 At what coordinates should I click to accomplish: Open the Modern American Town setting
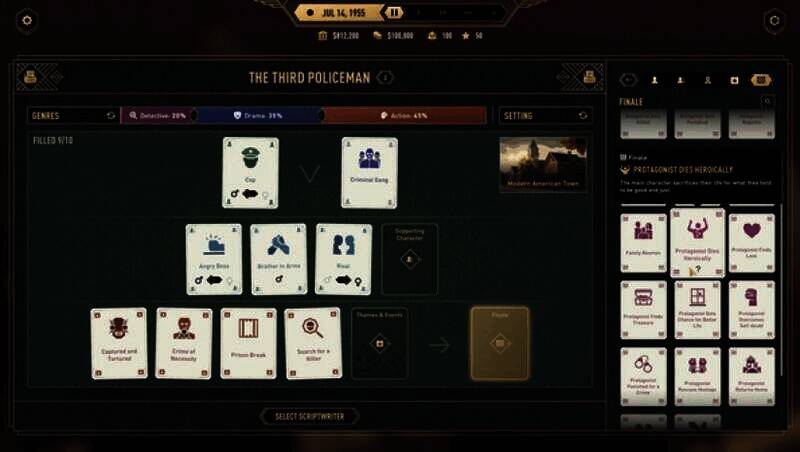543,164
